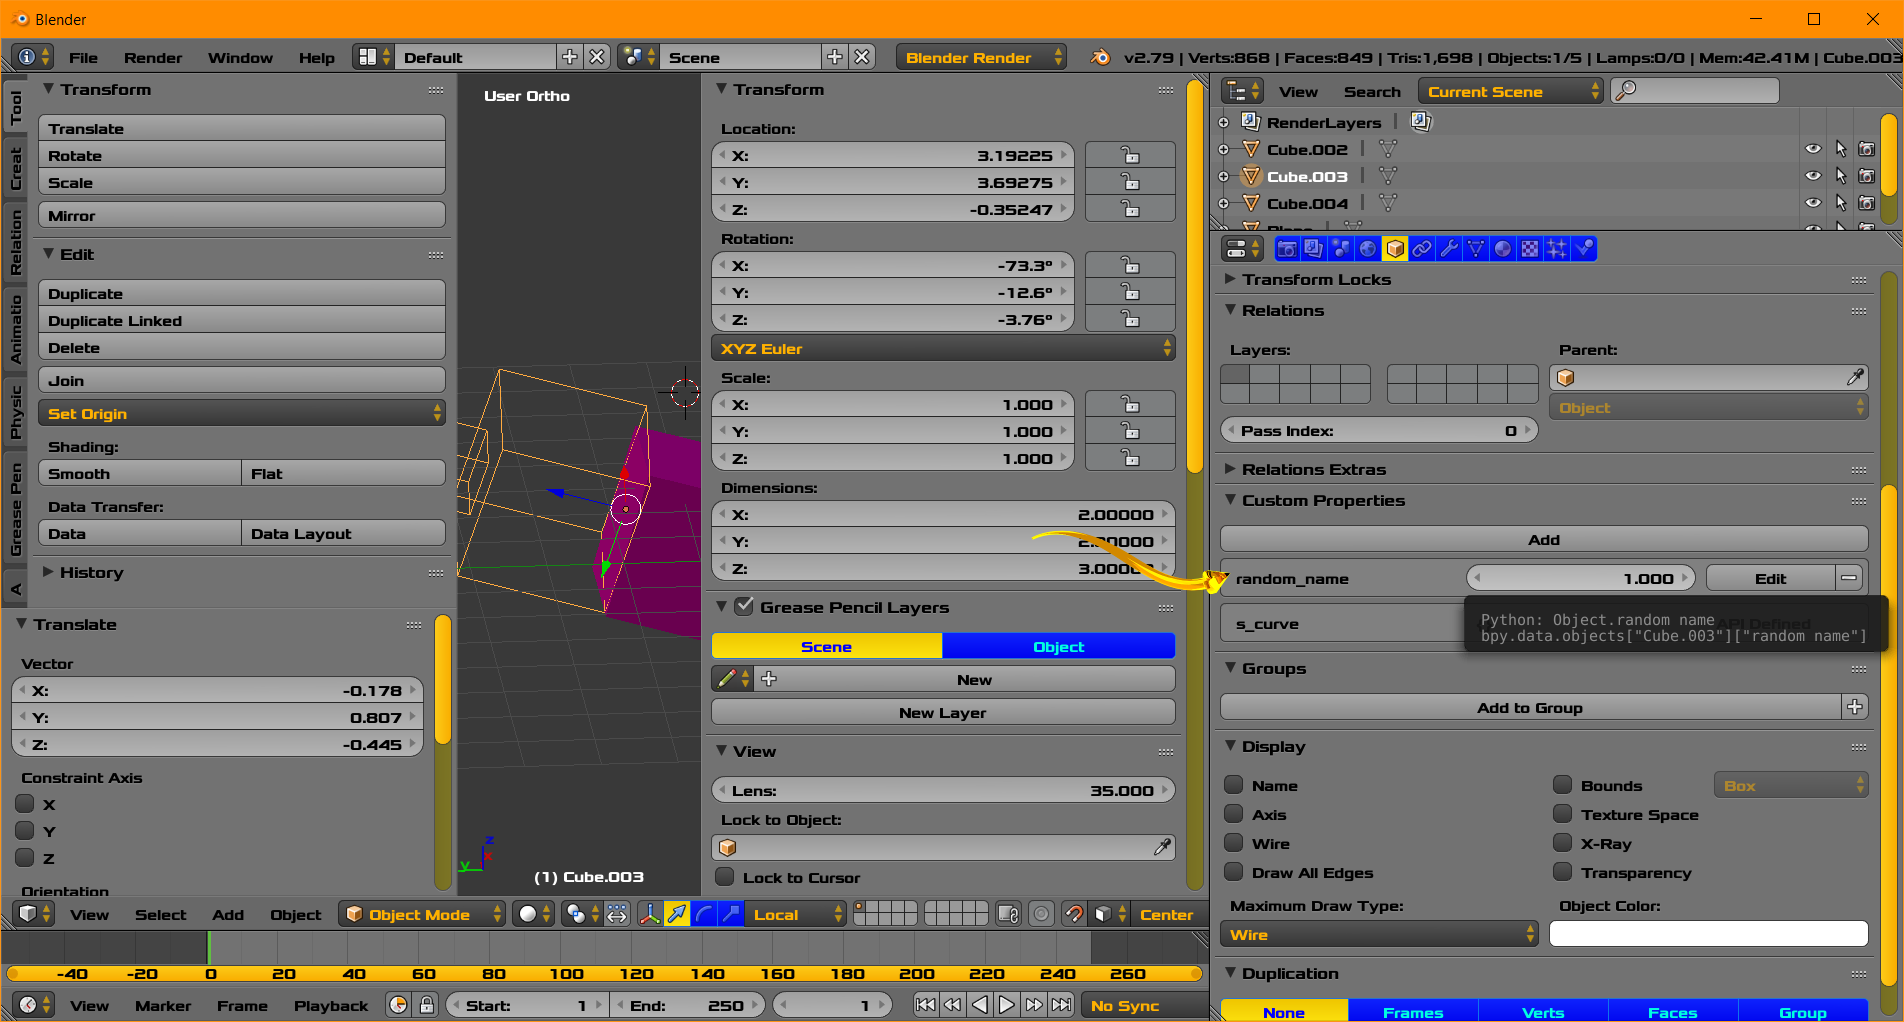Select the rotate manipulator arc icon
The width and height of the screenshot is (1904, 1022).
click(704, 914)
